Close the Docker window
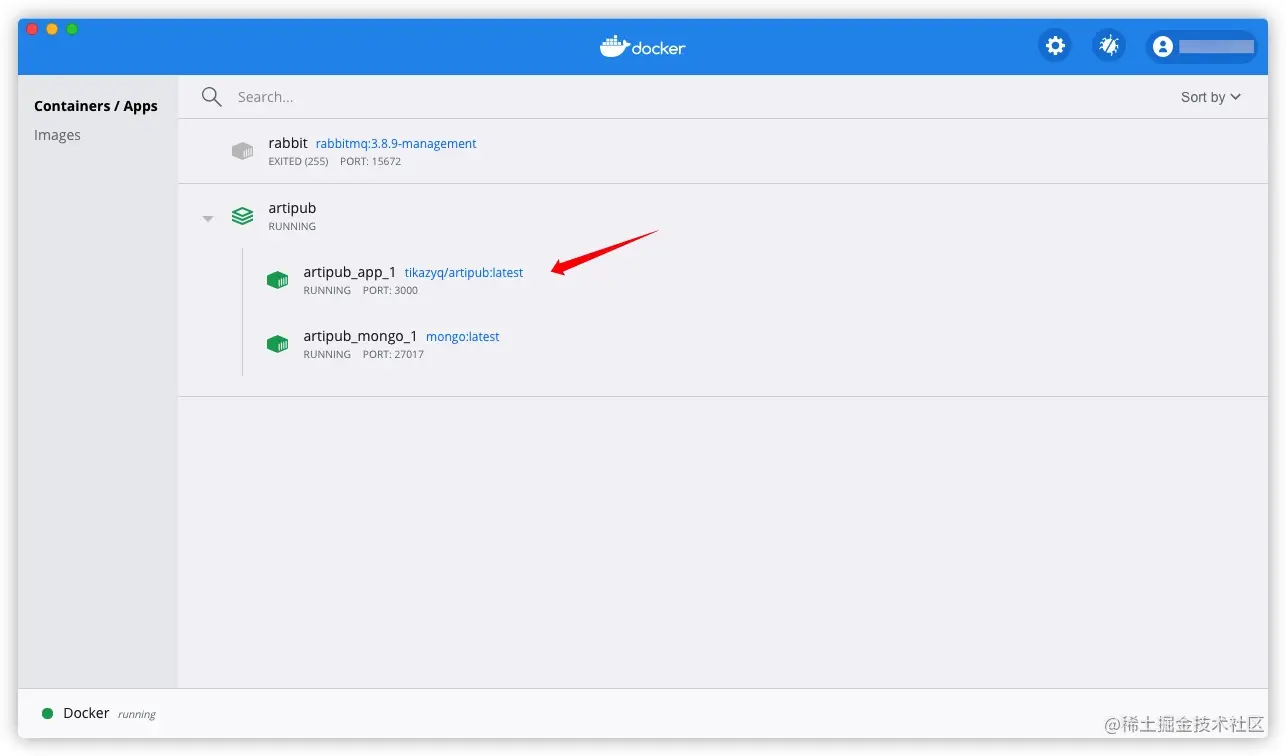Viewport: 1286px width, 756px height. (x=32, y=29)
